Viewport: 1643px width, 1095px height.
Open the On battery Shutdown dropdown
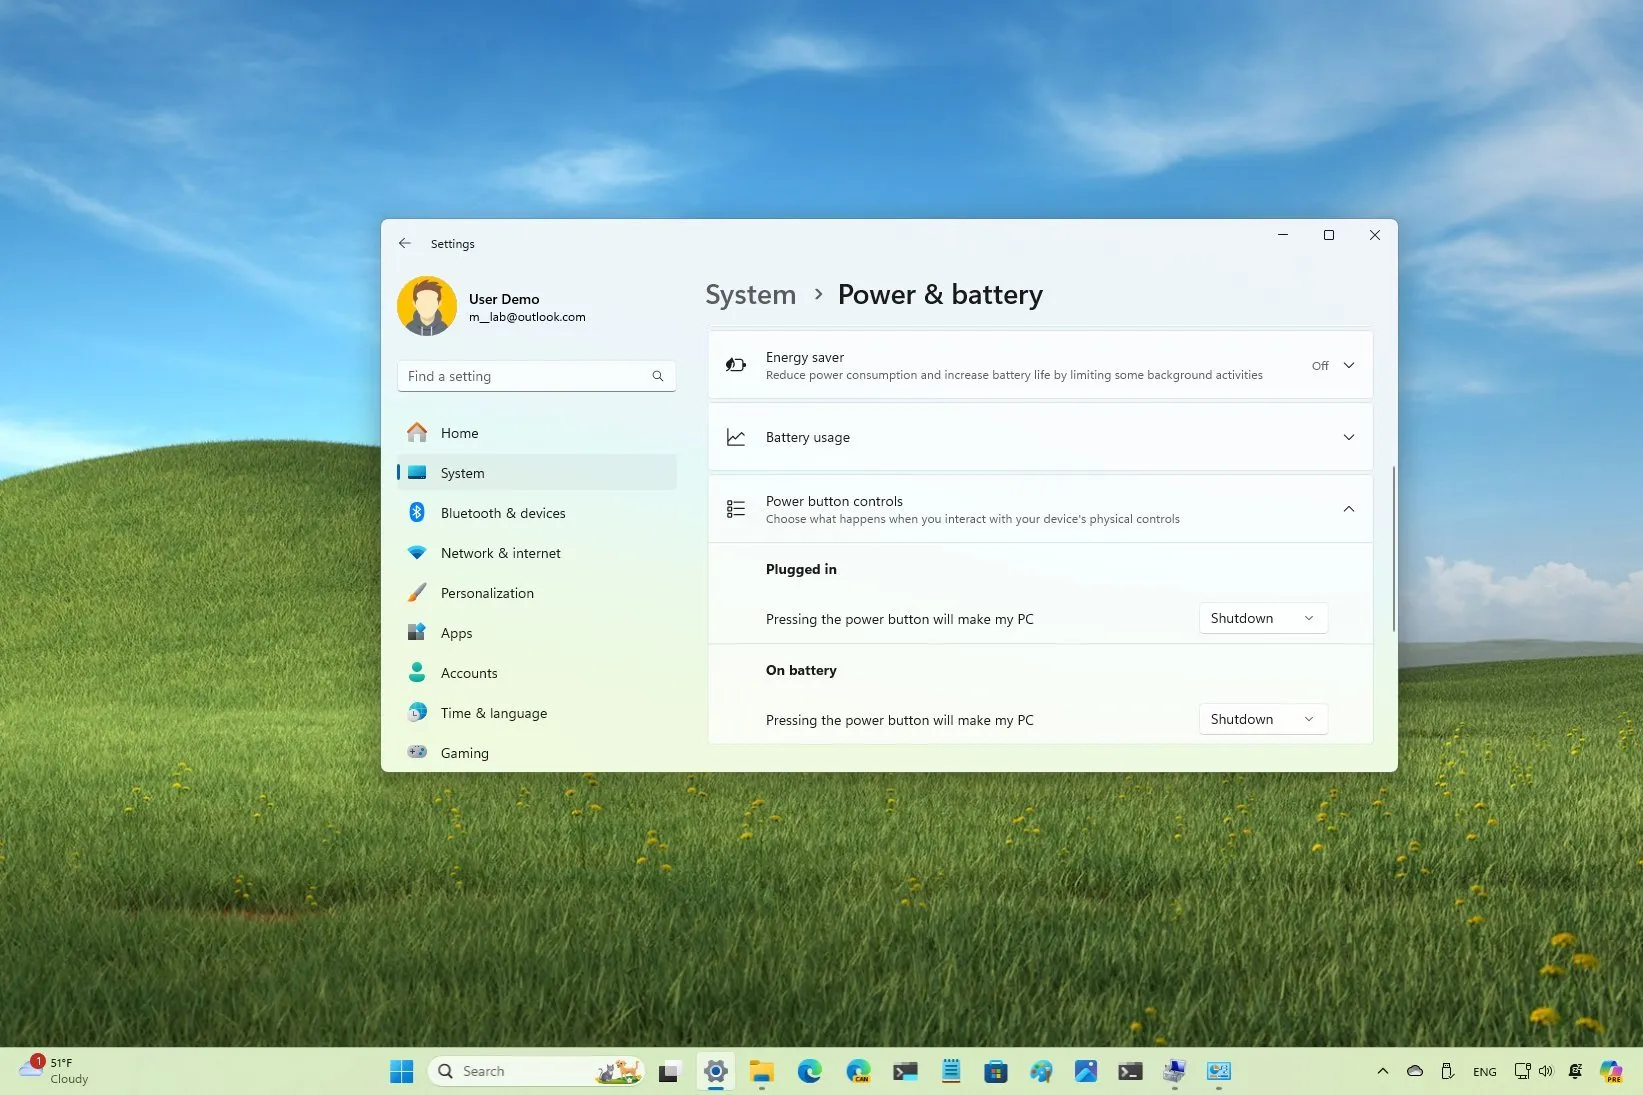pos(1262,719)
